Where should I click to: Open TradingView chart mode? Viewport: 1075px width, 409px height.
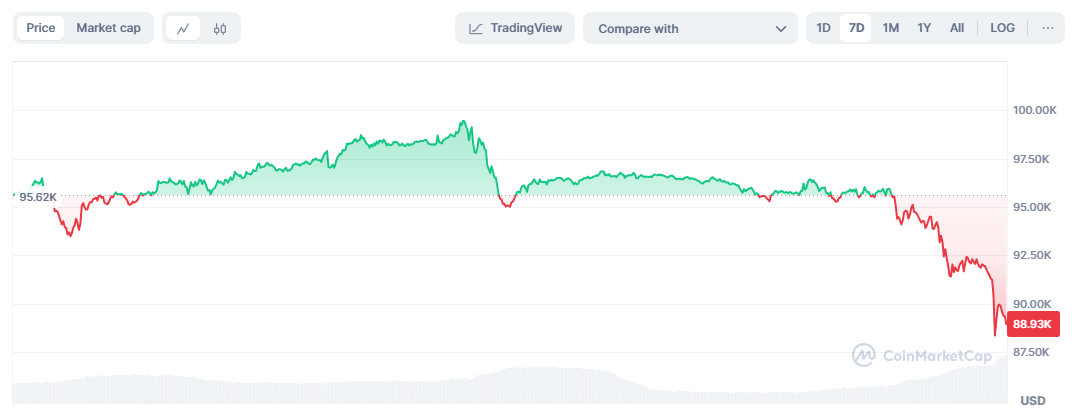tap(515, 28)
